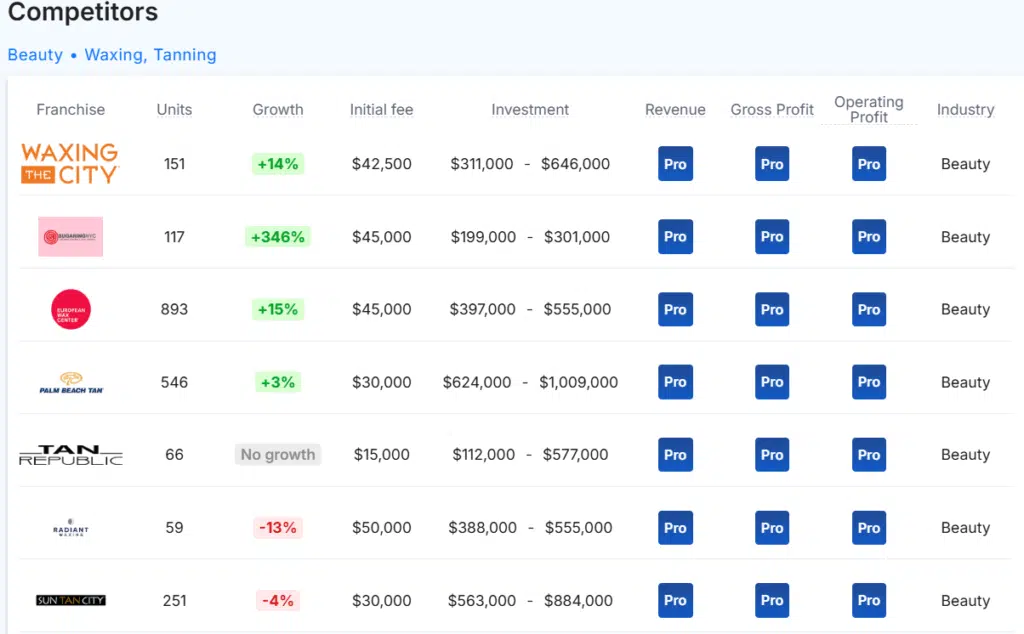Click the 66 units value
The image size is (1024, 634).
click(174, 454)
